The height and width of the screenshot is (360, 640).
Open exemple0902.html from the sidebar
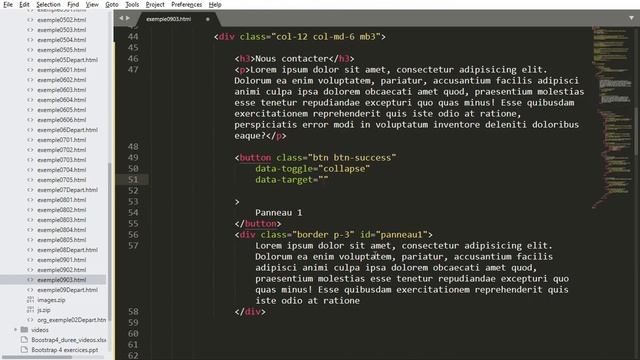[x=62, y=270]
